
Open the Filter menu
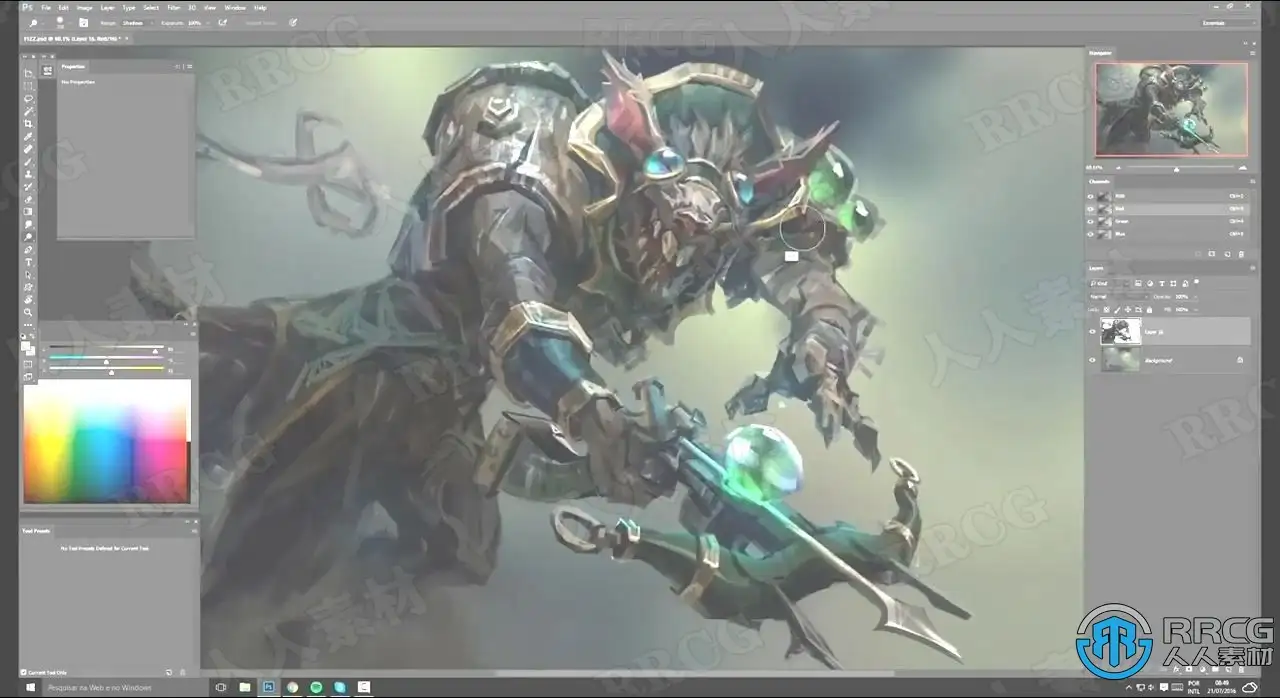coord(174,7)
